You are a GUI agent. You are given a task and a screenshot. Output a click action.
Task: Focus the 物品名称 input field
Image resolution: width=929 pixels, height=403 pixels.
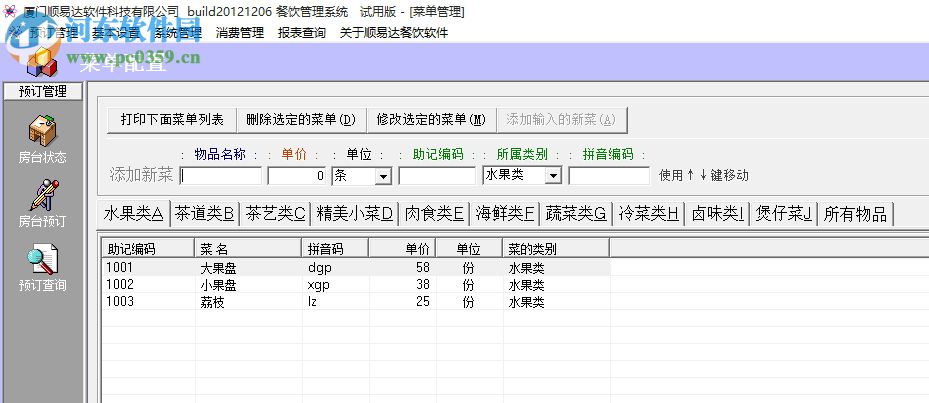[220, 176]
